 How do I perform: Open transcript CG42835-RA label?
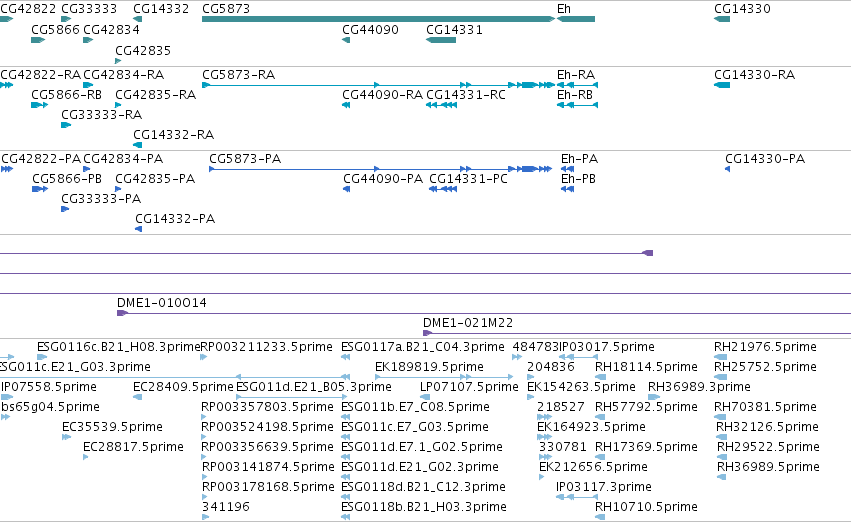155,94
